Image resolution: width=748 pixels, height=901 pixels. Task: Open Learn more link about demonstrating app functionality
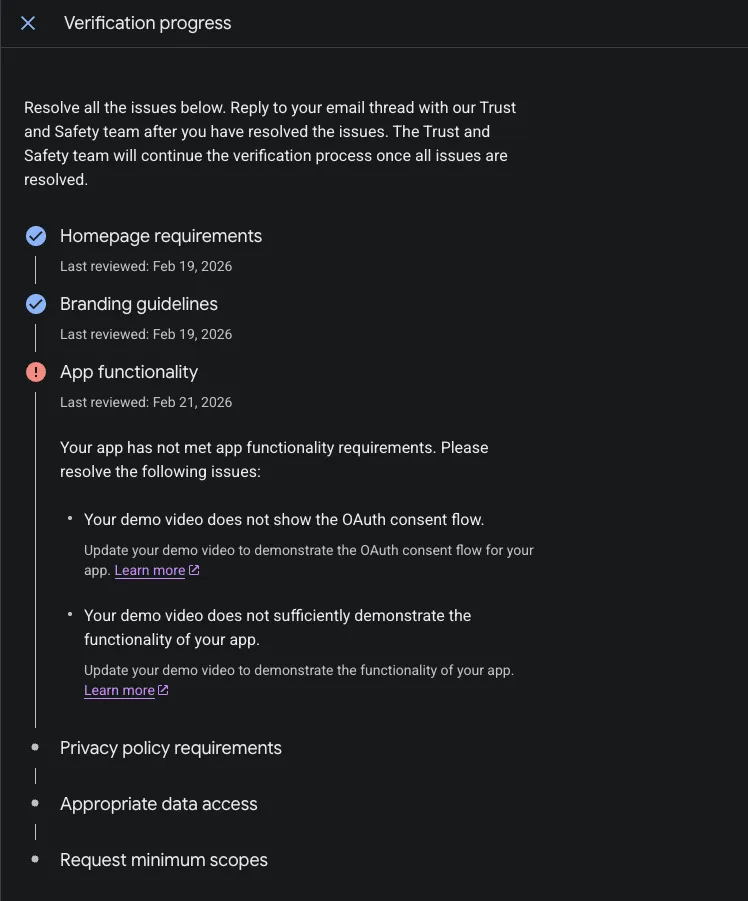[119, 691]
